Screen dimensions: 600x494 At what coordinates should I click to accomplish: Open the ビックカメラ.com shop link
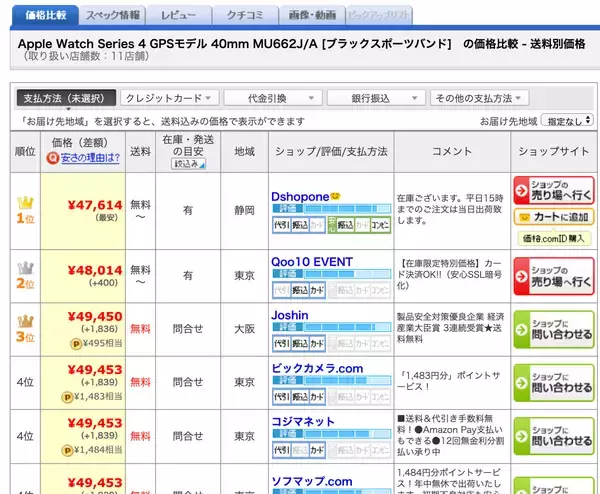[315, 369]
